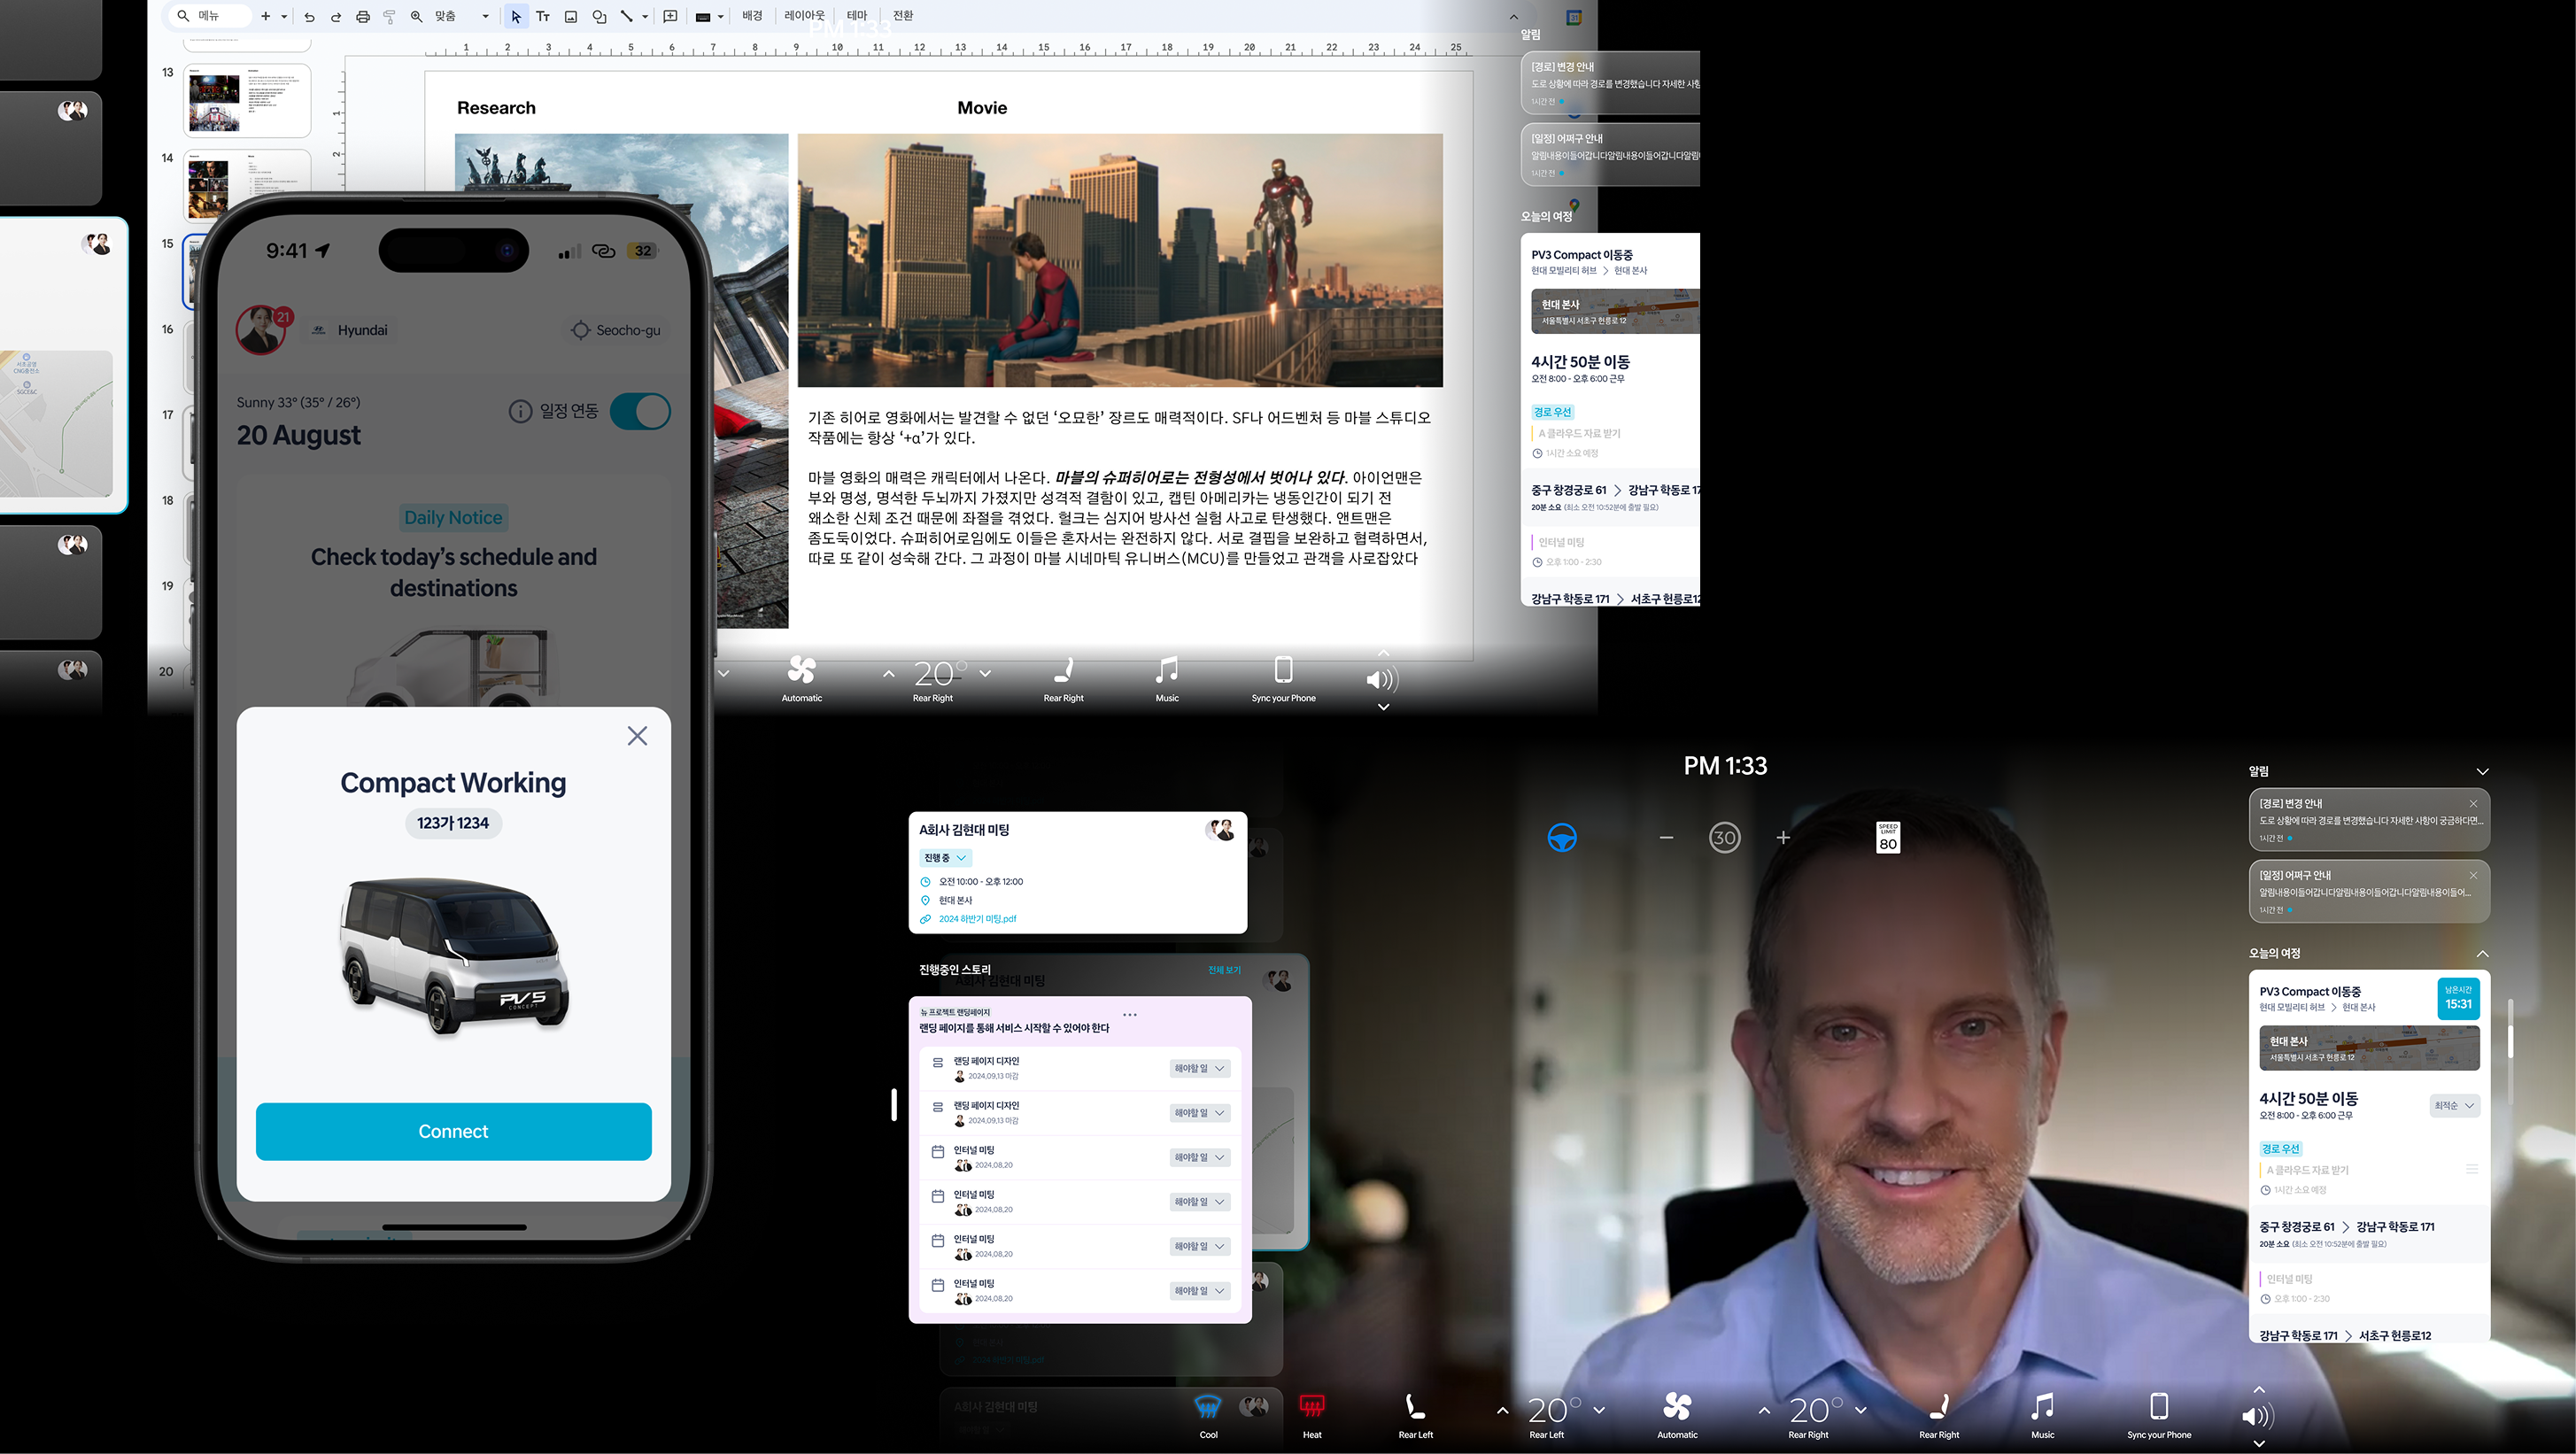Toggle the 일정 연동 switch on the phone

640,411
